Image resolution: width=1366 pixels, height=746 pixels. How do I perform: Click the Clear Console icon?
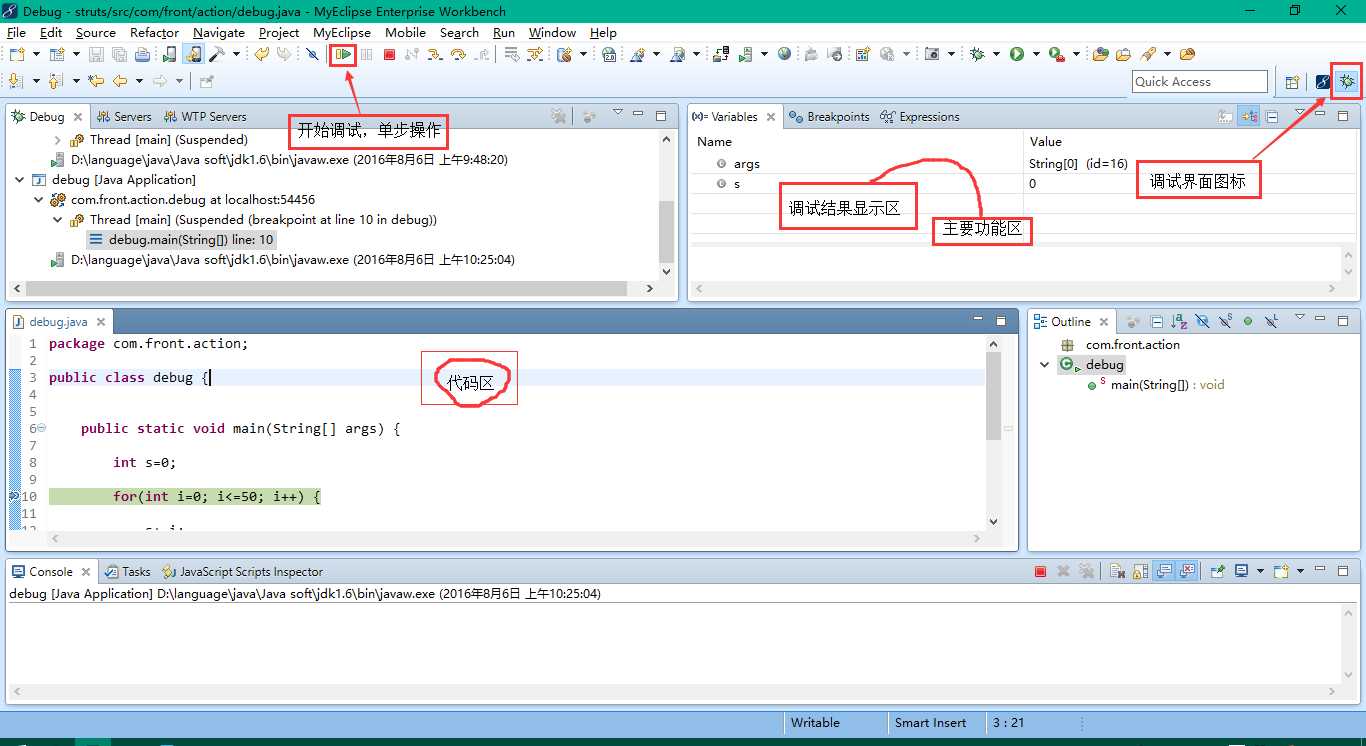(x=1117, y=571)
